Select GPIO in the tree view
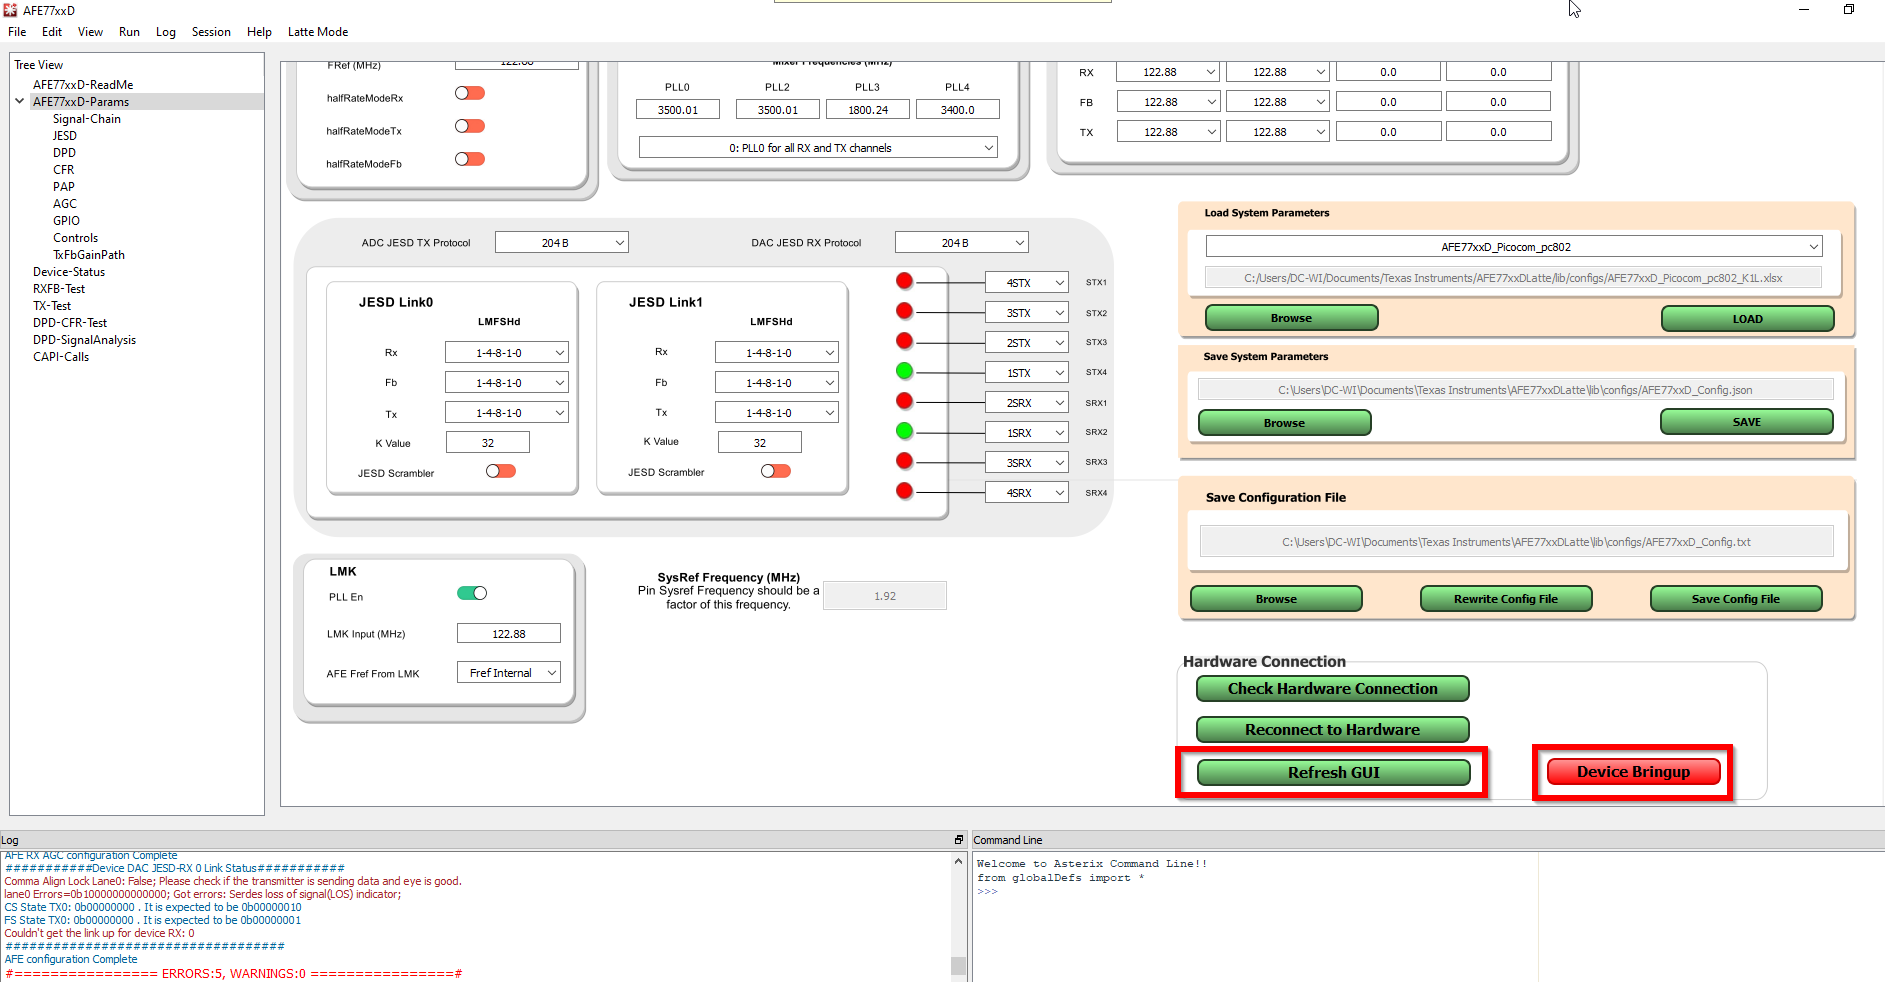1885x982 pixels. [x=66, y=221]
